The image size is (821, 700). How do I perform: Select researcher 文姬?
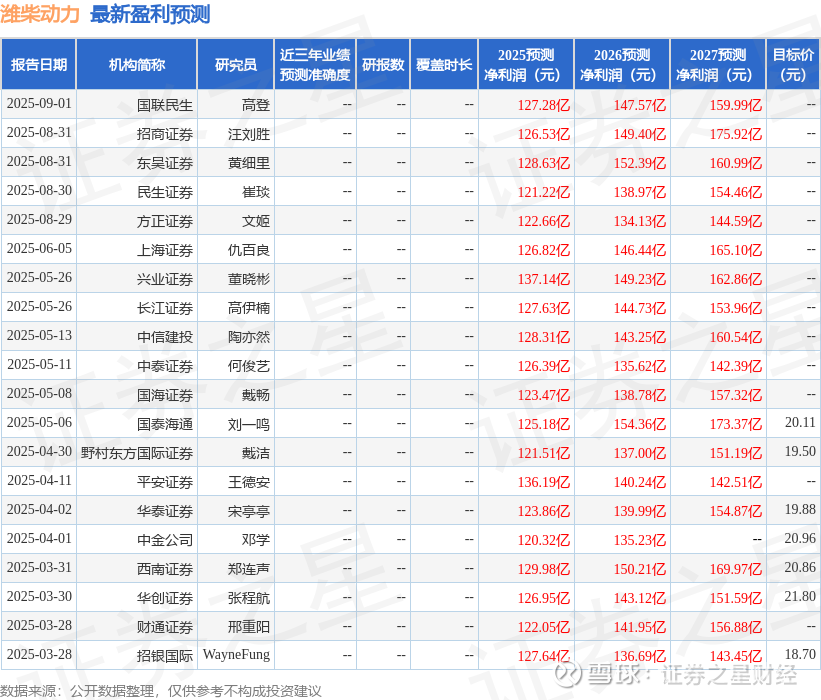(256, 221)
